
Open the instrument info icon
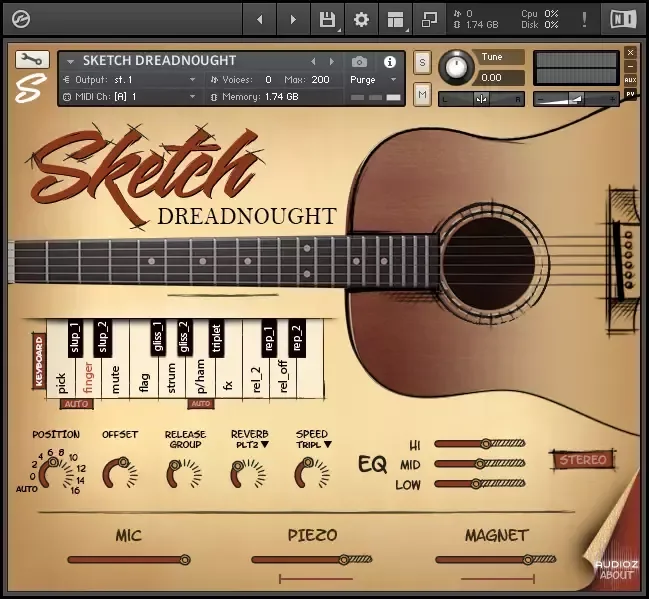tap(389, 62)
